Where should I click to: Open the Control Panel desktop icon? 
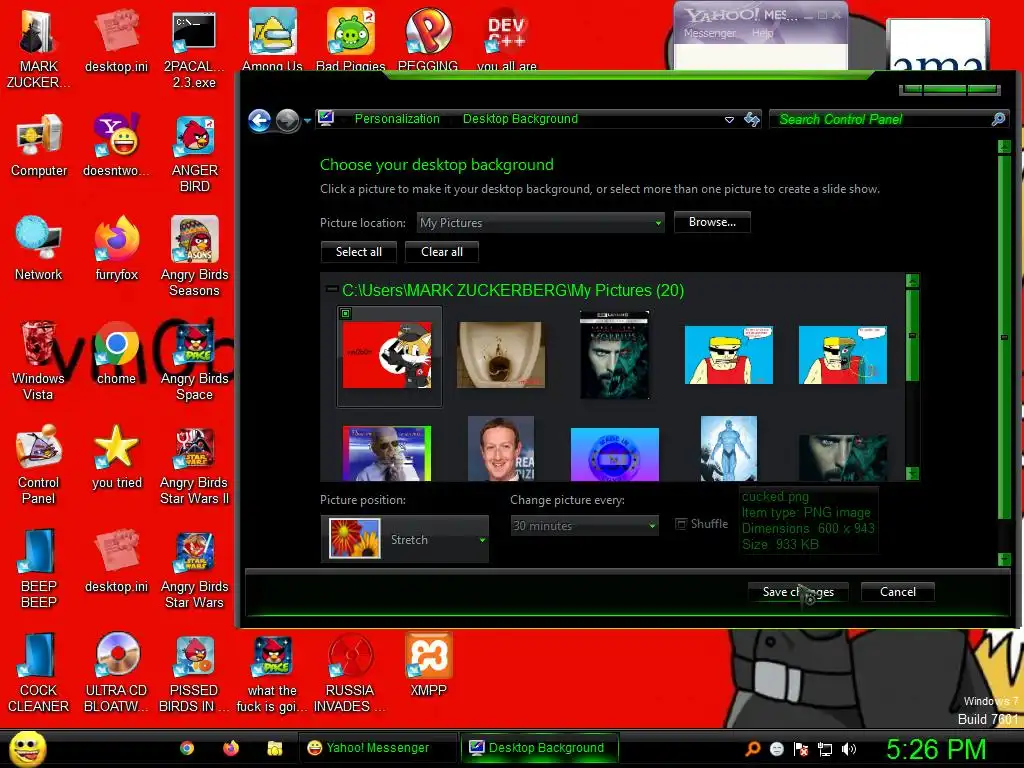point(39,464)
